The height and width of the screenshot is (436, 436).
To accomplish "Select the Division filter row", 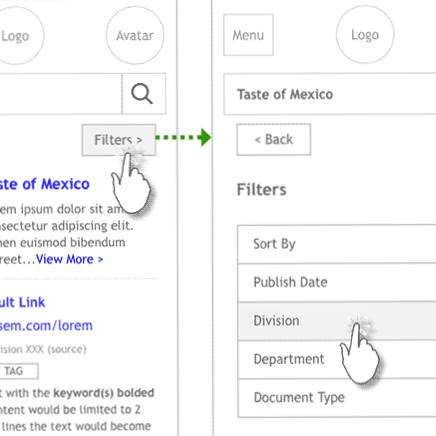I will pyautogui.click(x=337, y=321).
